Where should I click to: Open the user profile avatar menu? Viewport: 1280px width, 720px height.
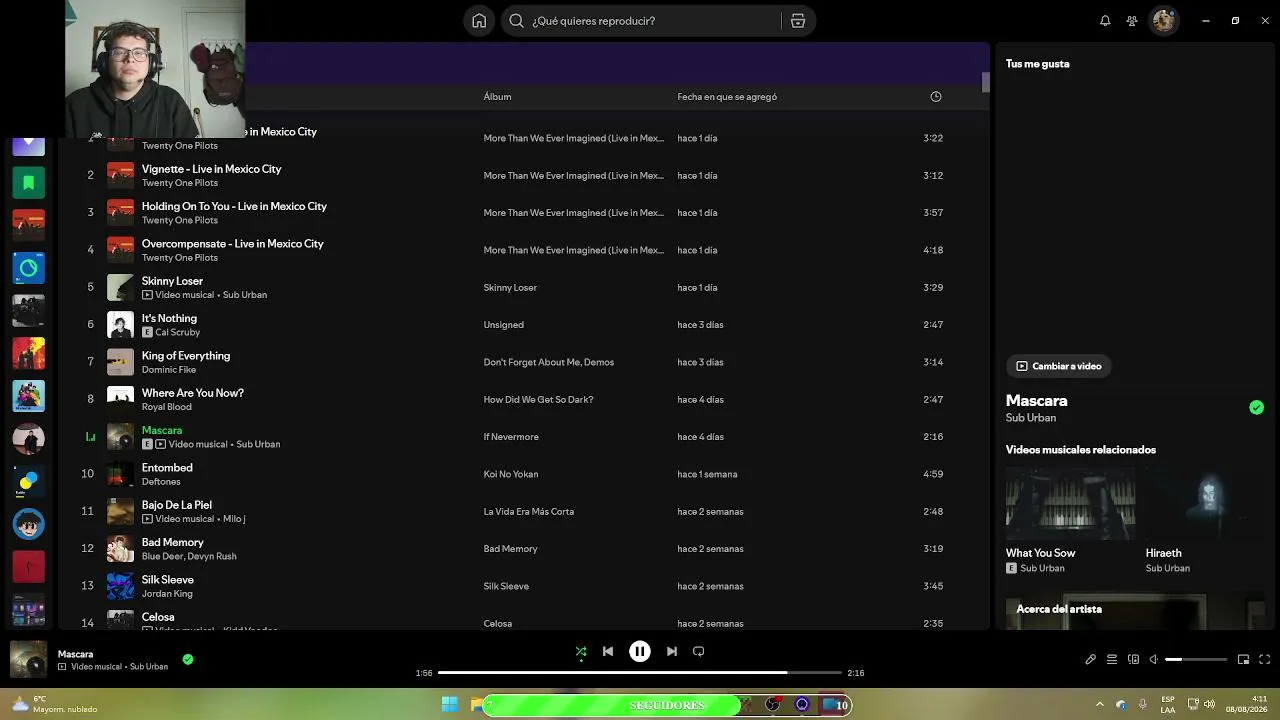1163,21
